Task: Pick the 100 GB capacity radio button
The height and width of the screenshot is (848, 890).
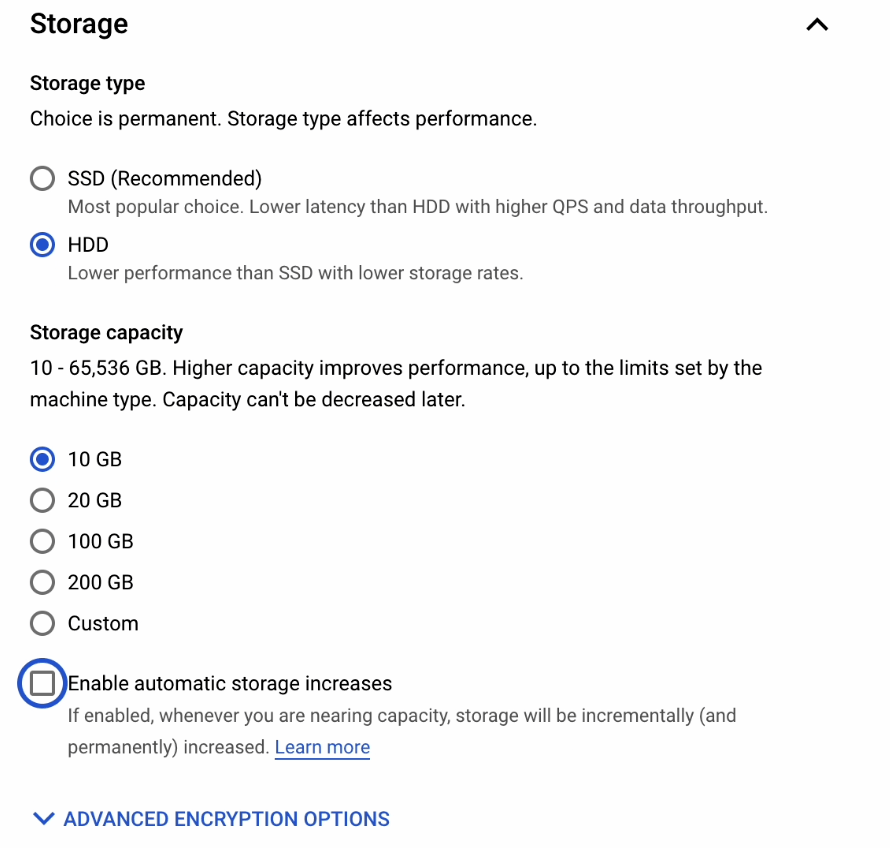Action: (x=42, y=541)
